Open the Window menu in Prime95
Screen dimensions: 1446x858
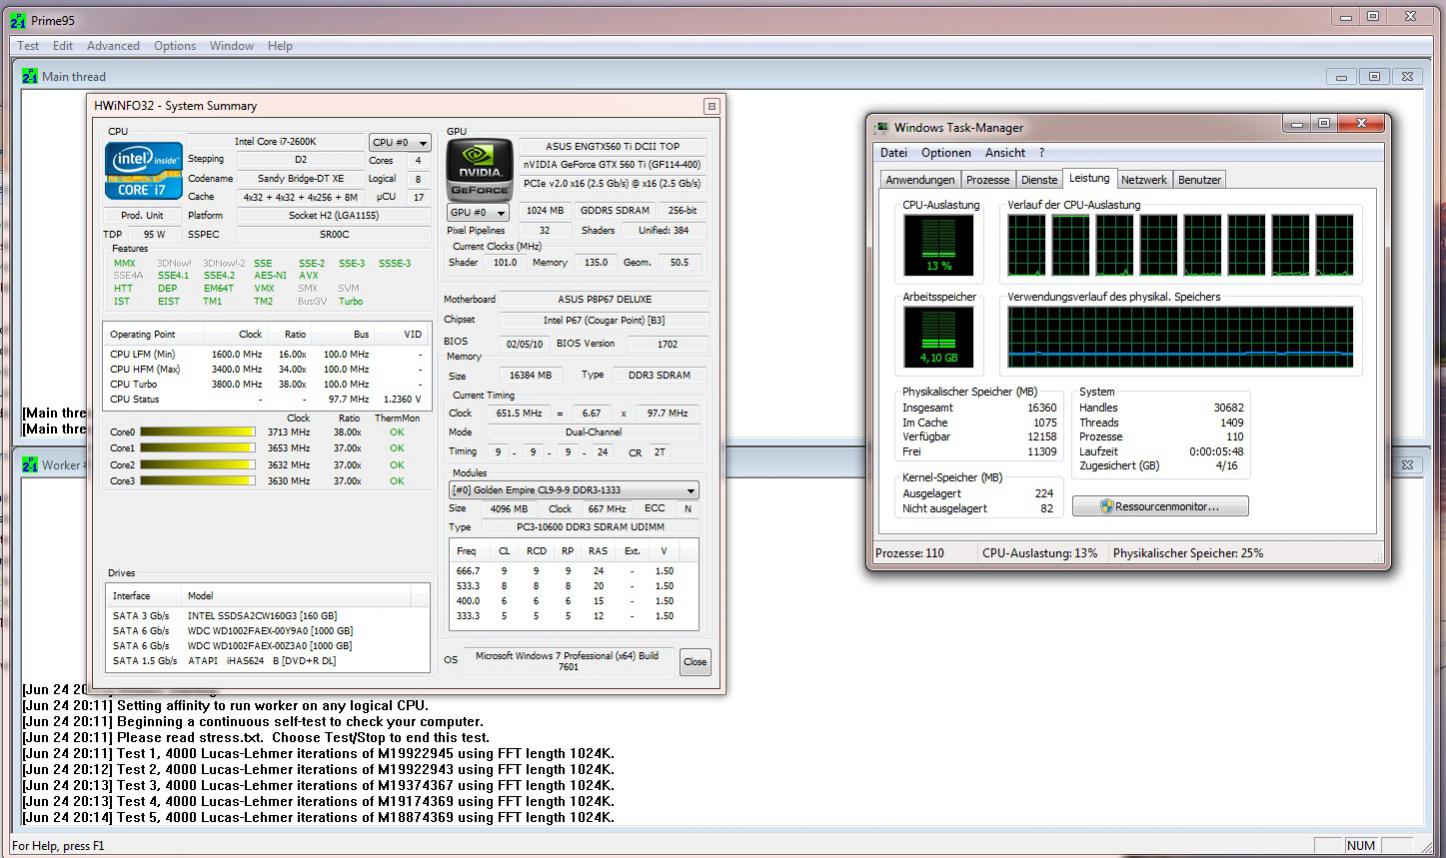[232, 46]
